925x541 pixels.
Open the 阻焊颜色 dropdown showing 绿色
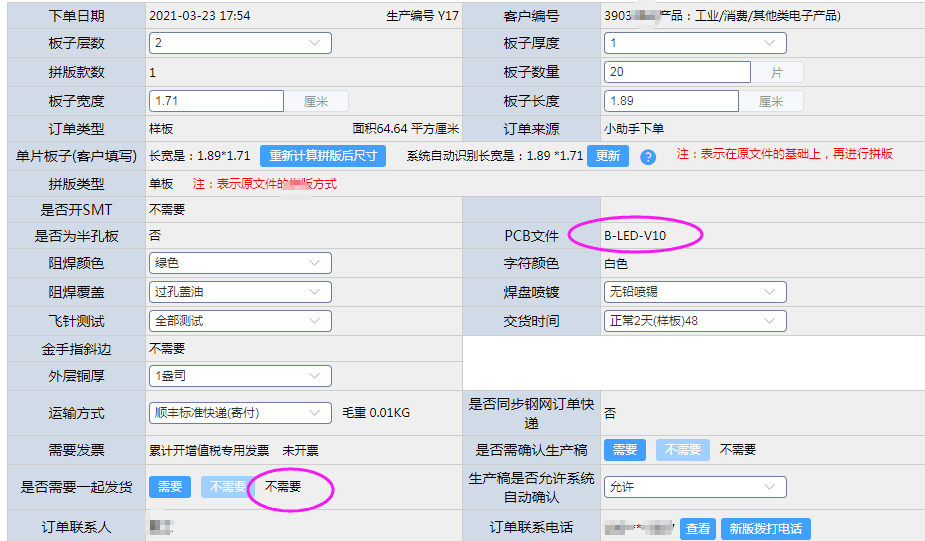point(240,263)
